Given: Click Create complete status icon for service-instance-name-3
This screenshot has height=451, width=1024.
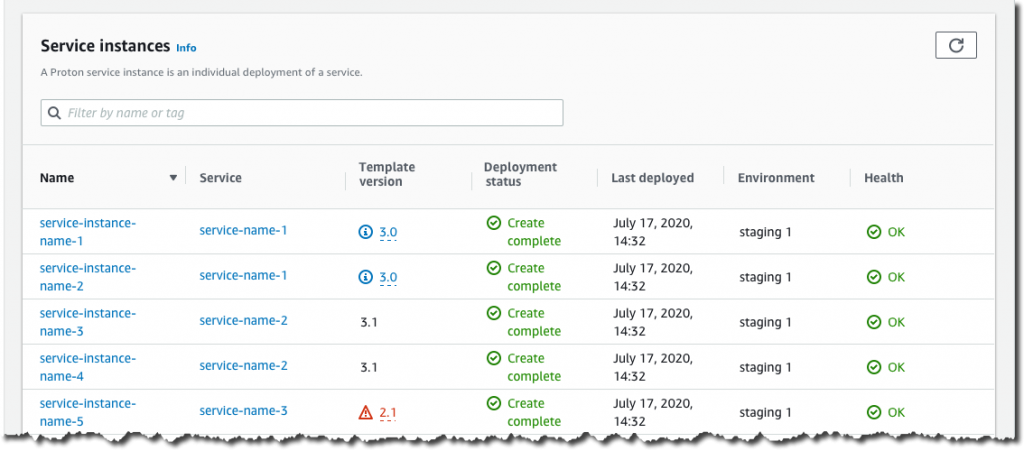Looking at the screenshot, I should 493,313.
